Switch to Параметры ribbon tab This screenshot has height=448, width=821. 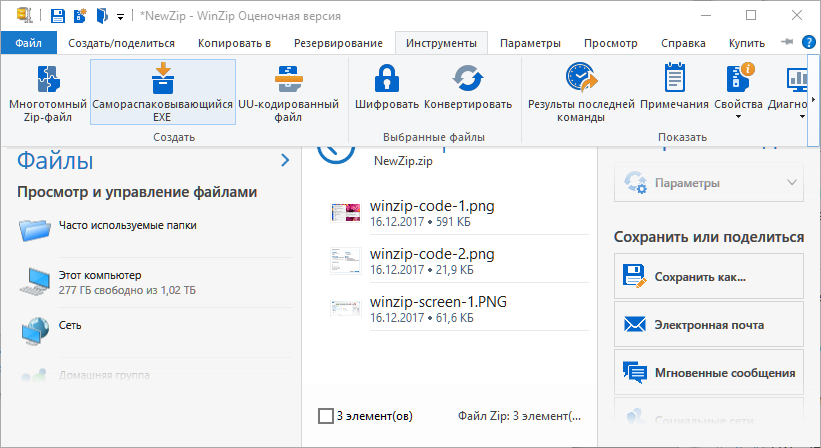click(x=530, y=43)
